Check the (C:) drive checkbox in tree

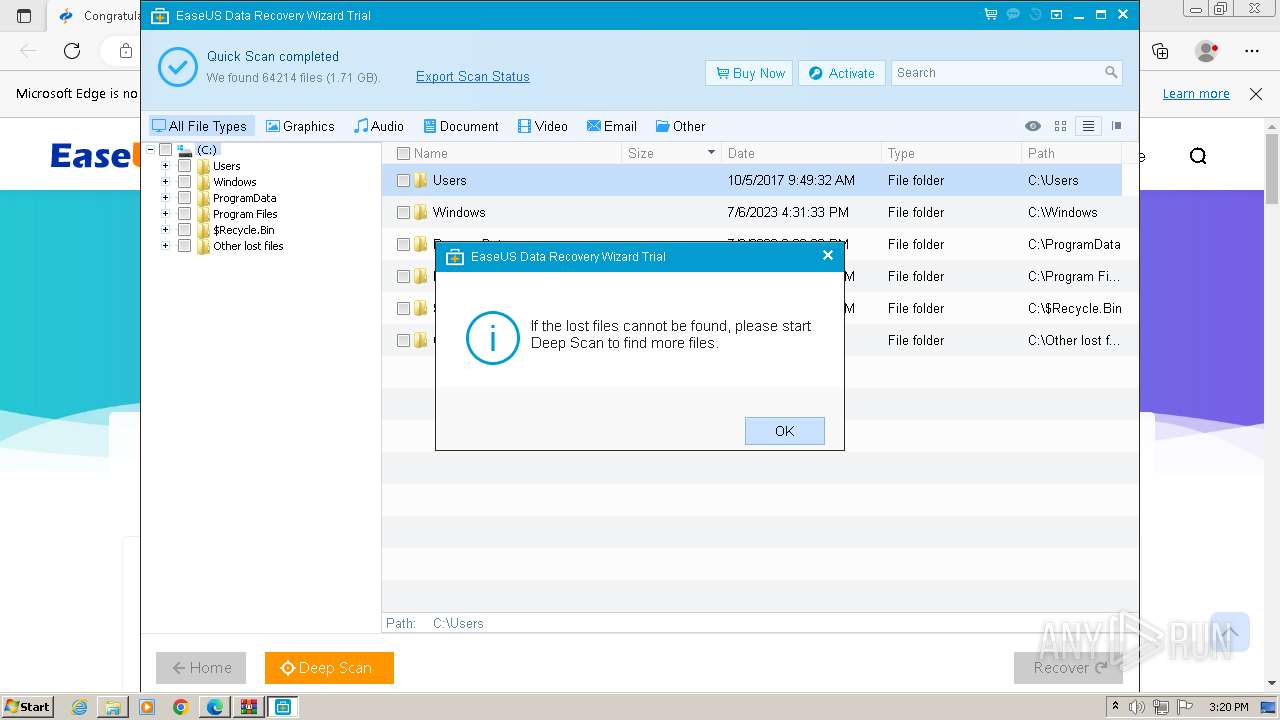[x=166, y=150]
